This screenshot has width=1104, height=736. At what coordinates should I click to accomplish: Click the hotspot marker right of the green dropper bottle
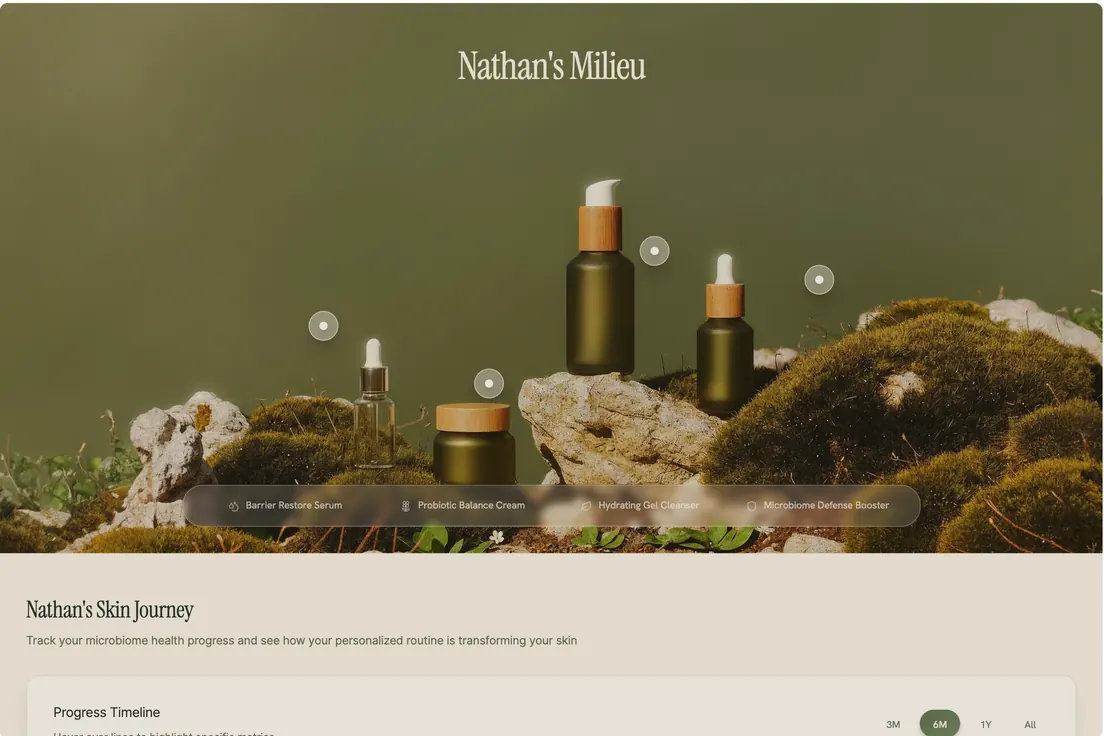click(819, 280)
